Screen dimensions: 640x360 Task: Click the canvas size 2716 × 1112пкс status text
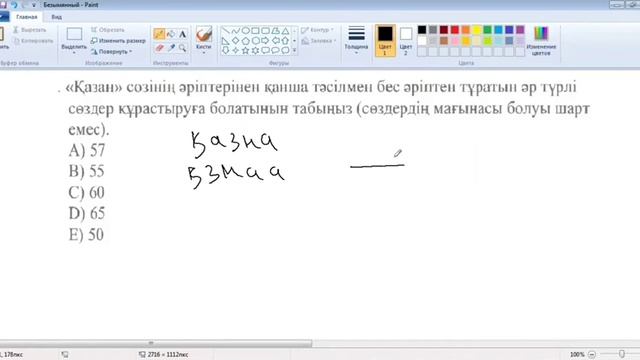(x=168, y=354)
